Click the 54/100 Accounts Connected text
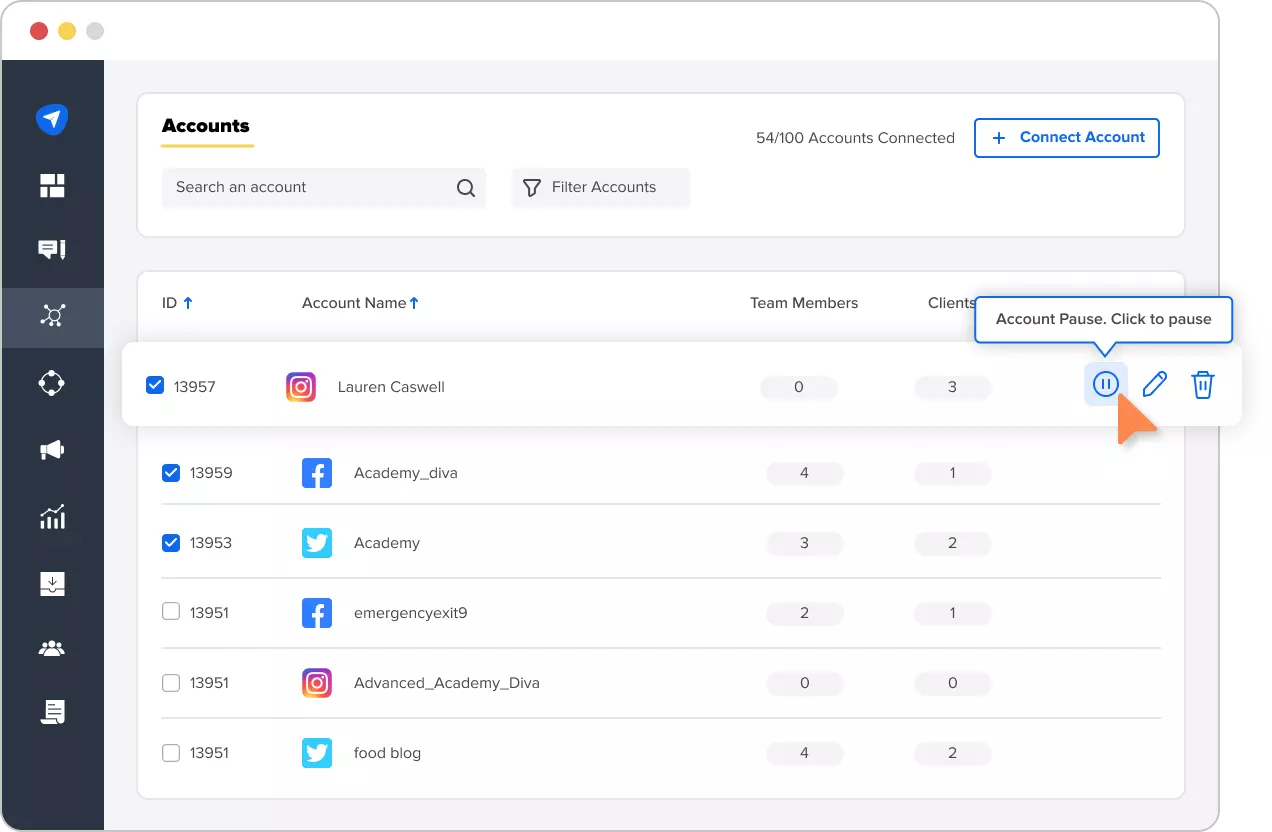The image size is (1272, 832). click(x=855, y=138)
